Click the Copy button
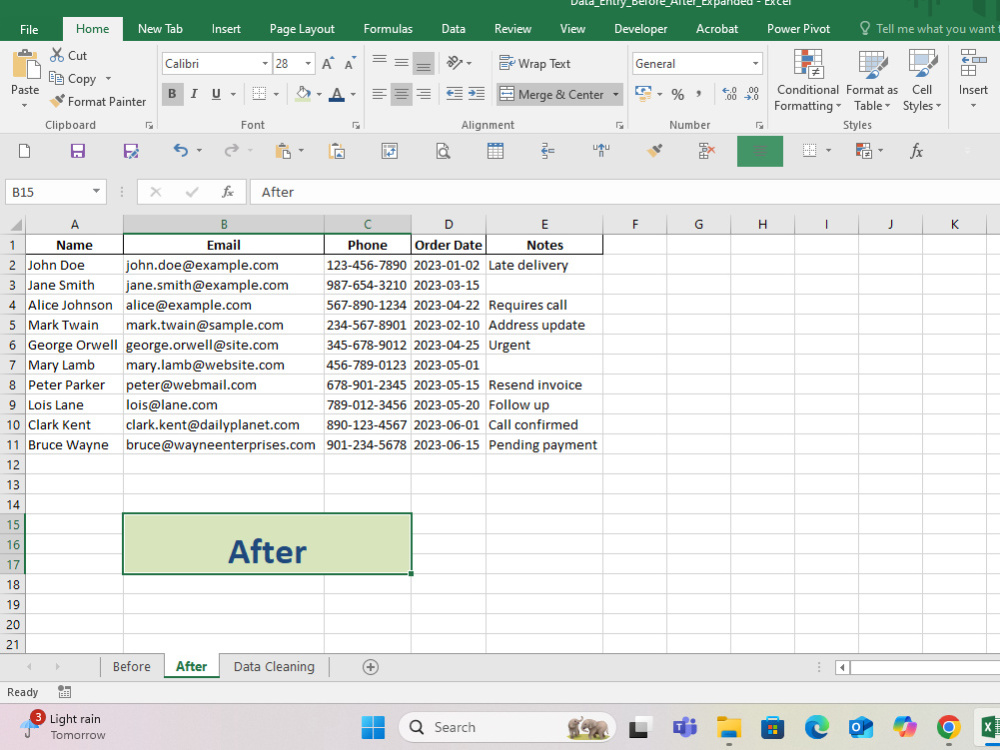Viewport: 1000px width, 750px height. coord(73,78)
